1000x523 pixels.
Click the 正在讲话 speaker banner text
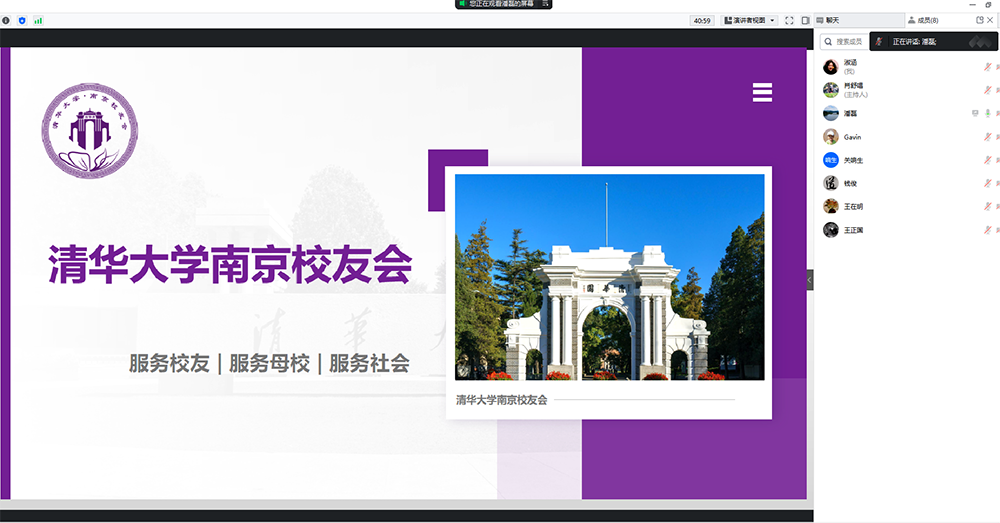pyautogui.click(x=915, y=41)
